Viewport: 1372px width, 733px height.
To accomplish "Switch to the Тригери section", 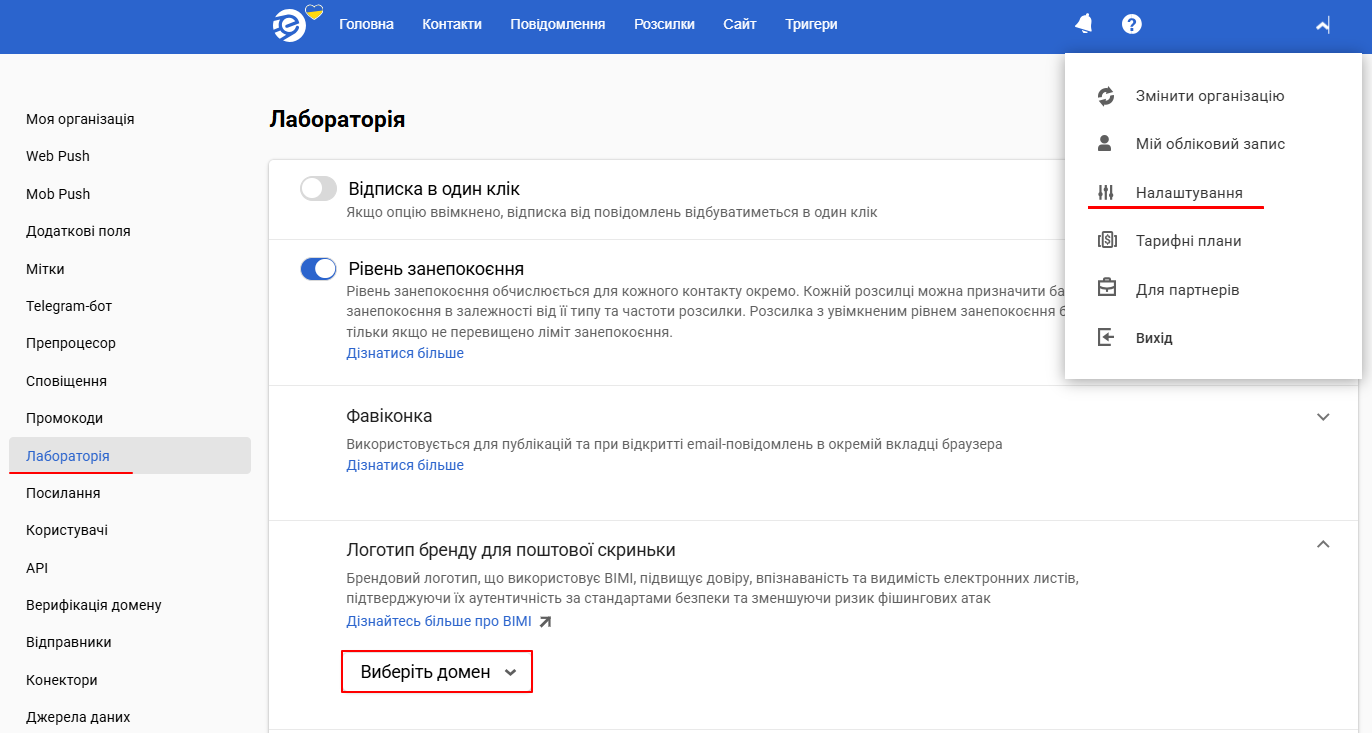I will pos(810,23).
